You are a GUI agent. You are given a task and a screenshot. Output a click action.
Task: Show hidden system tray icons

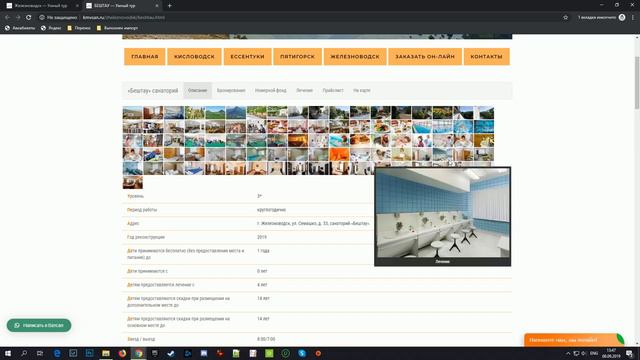pos(568,353)
